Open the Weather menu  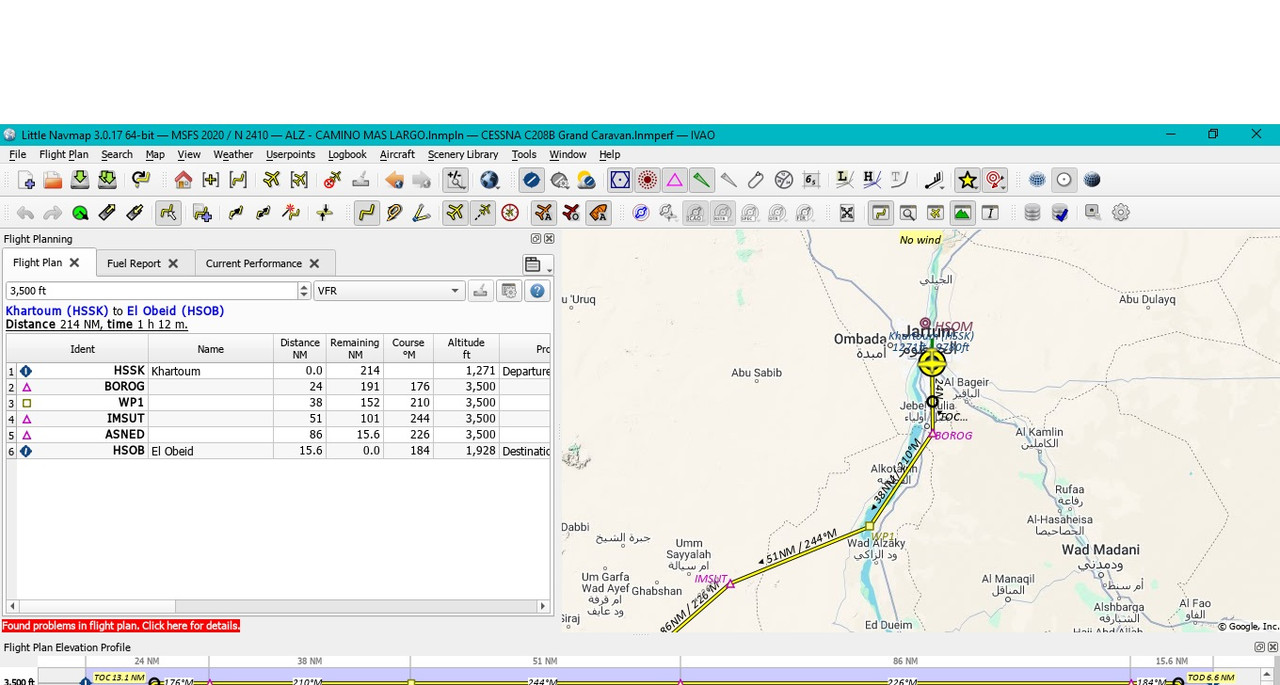233,155
